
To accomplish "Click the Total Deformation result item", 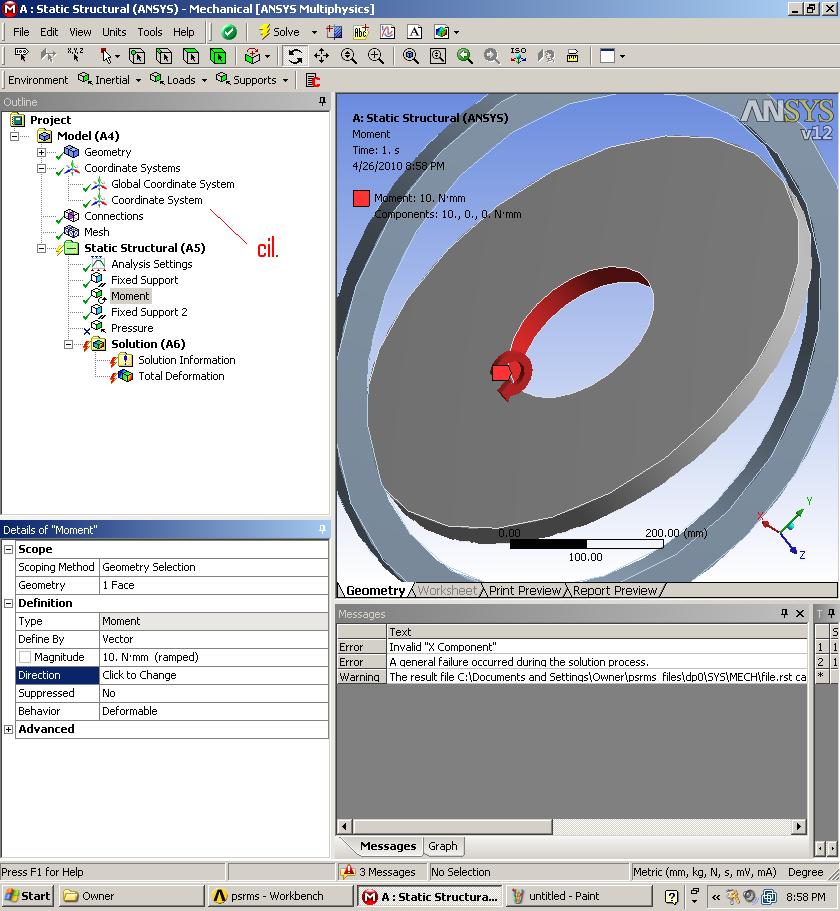I will (x=181, y=376).
